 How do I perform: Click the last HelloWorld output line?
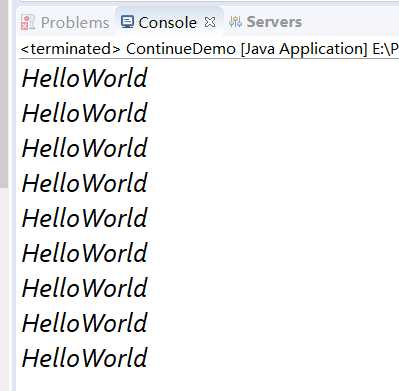(x=85, y=358)
